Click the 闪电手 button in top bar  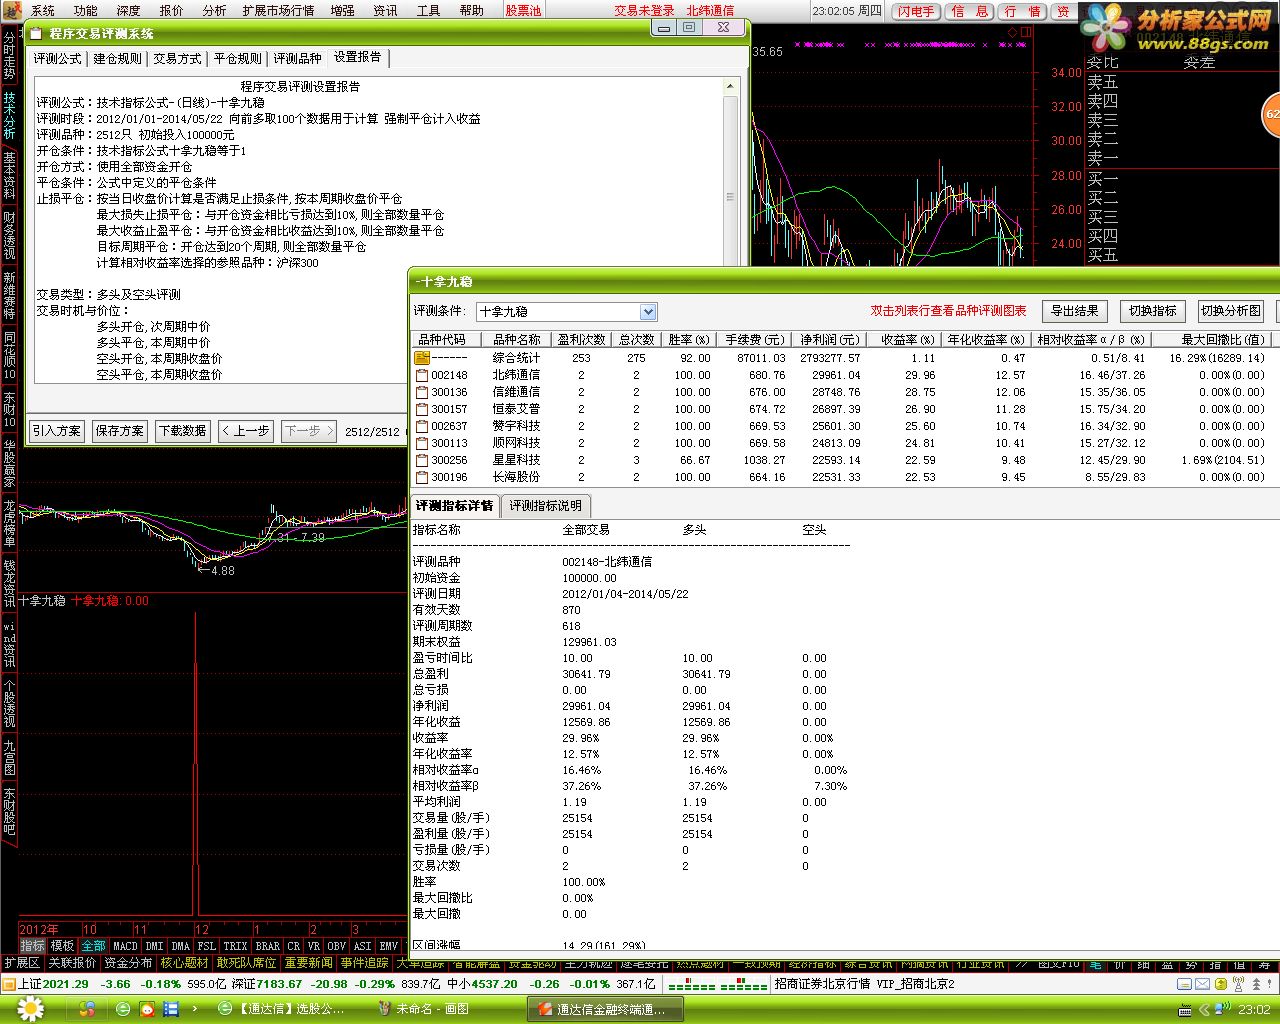(x=916, y=11)
